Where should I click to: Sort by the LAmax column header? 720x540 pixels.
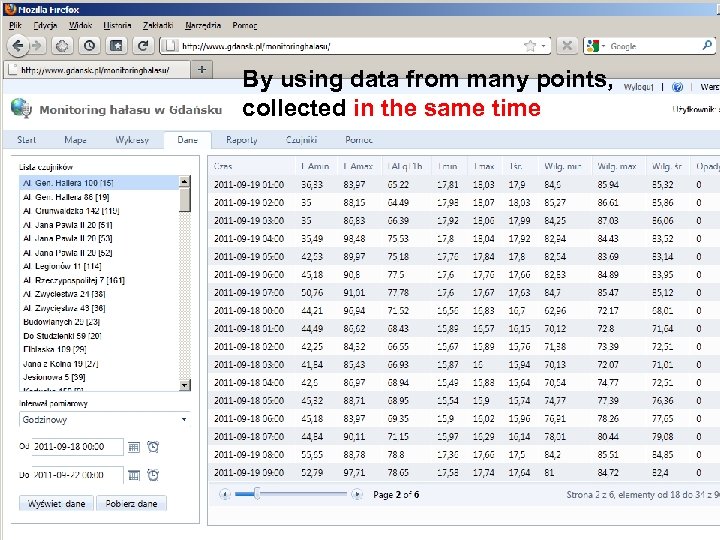tap(359, 166)
